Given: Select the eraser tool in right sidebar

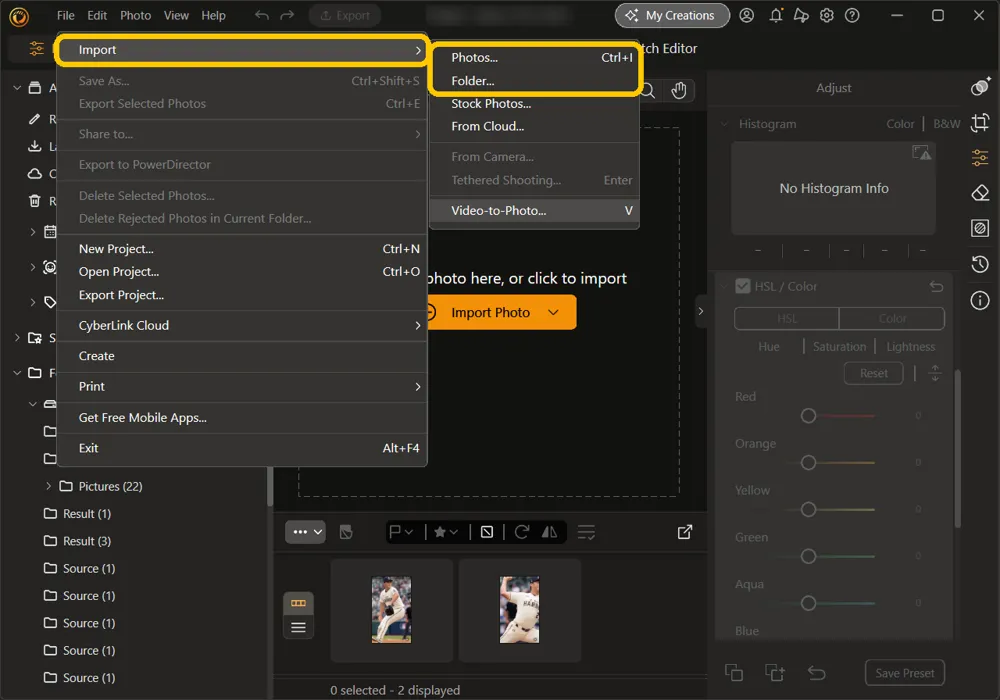Looking at the screenshot, I should coord(980,193).
